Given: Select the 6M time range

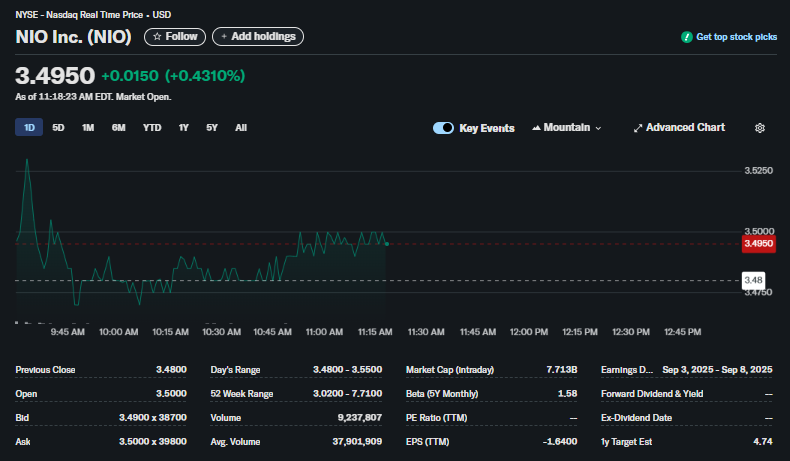Looking at the screenshot, I should point(118,127).
